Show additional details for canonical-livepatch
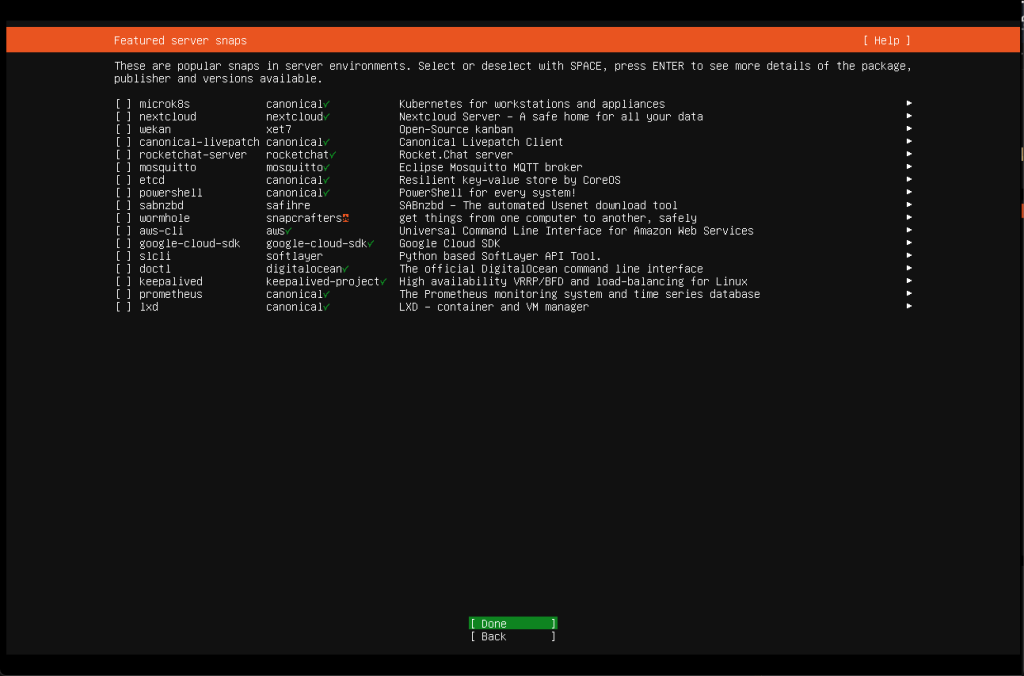 click(909, 141)
